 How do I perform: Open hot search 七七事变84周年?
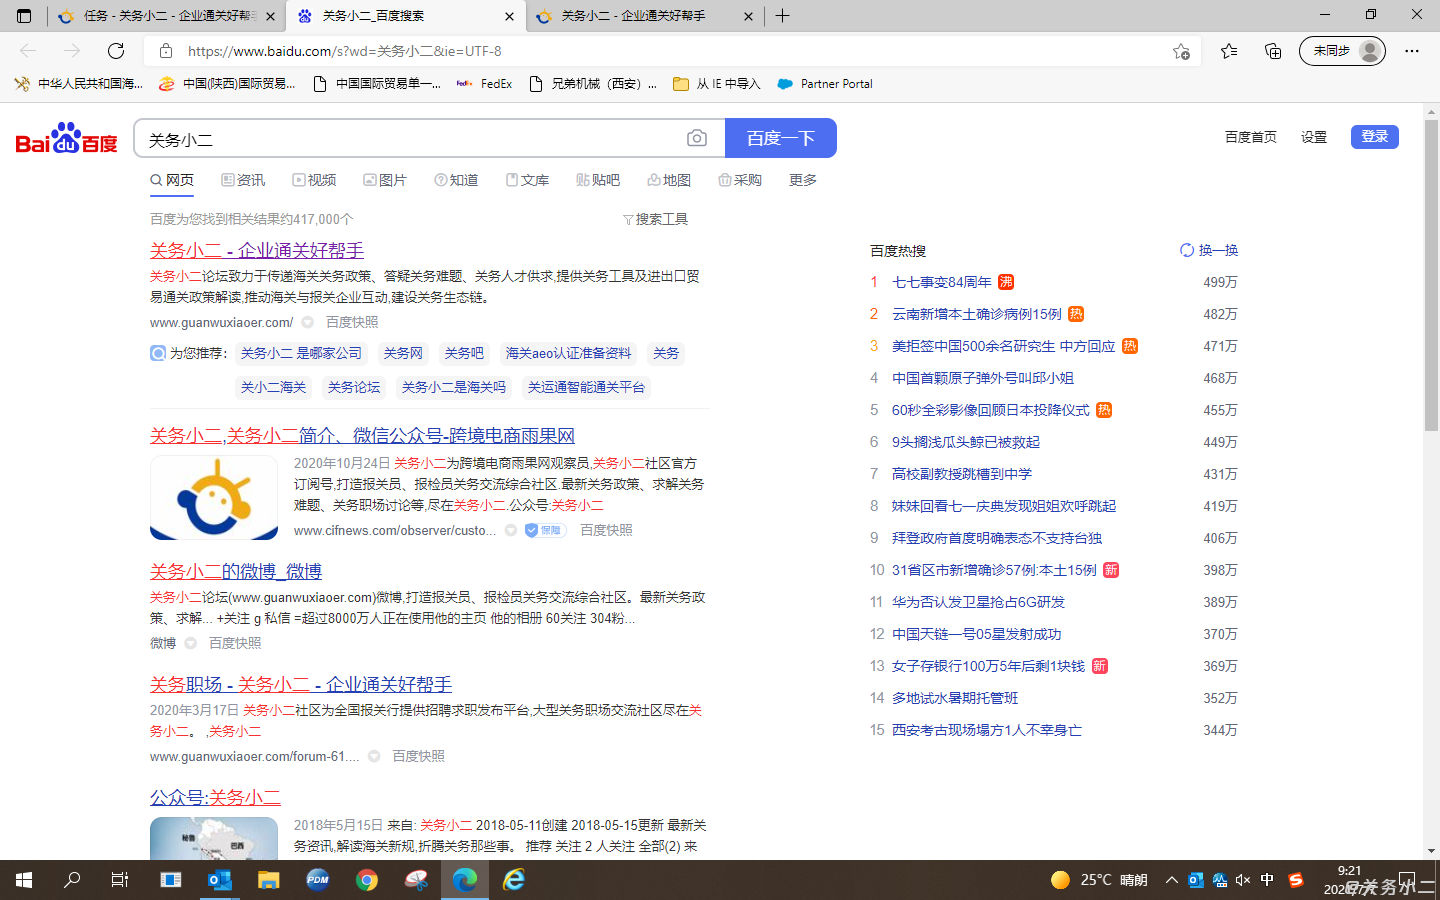[942, 282]
